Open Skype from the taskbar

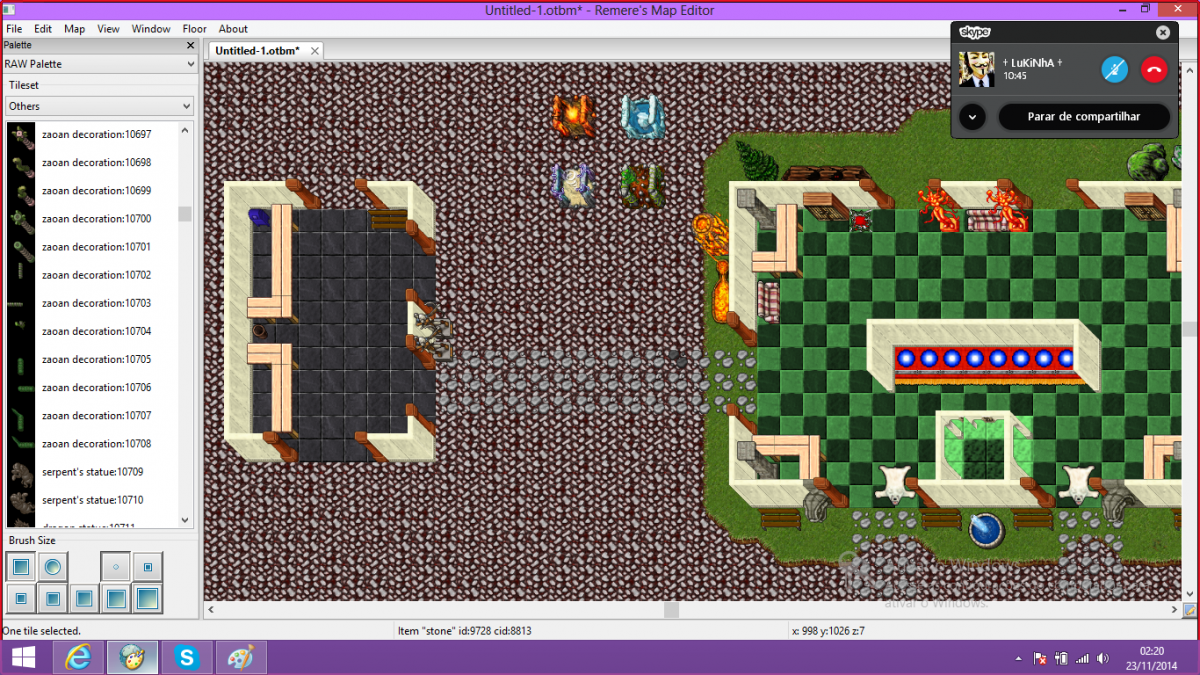187,658
